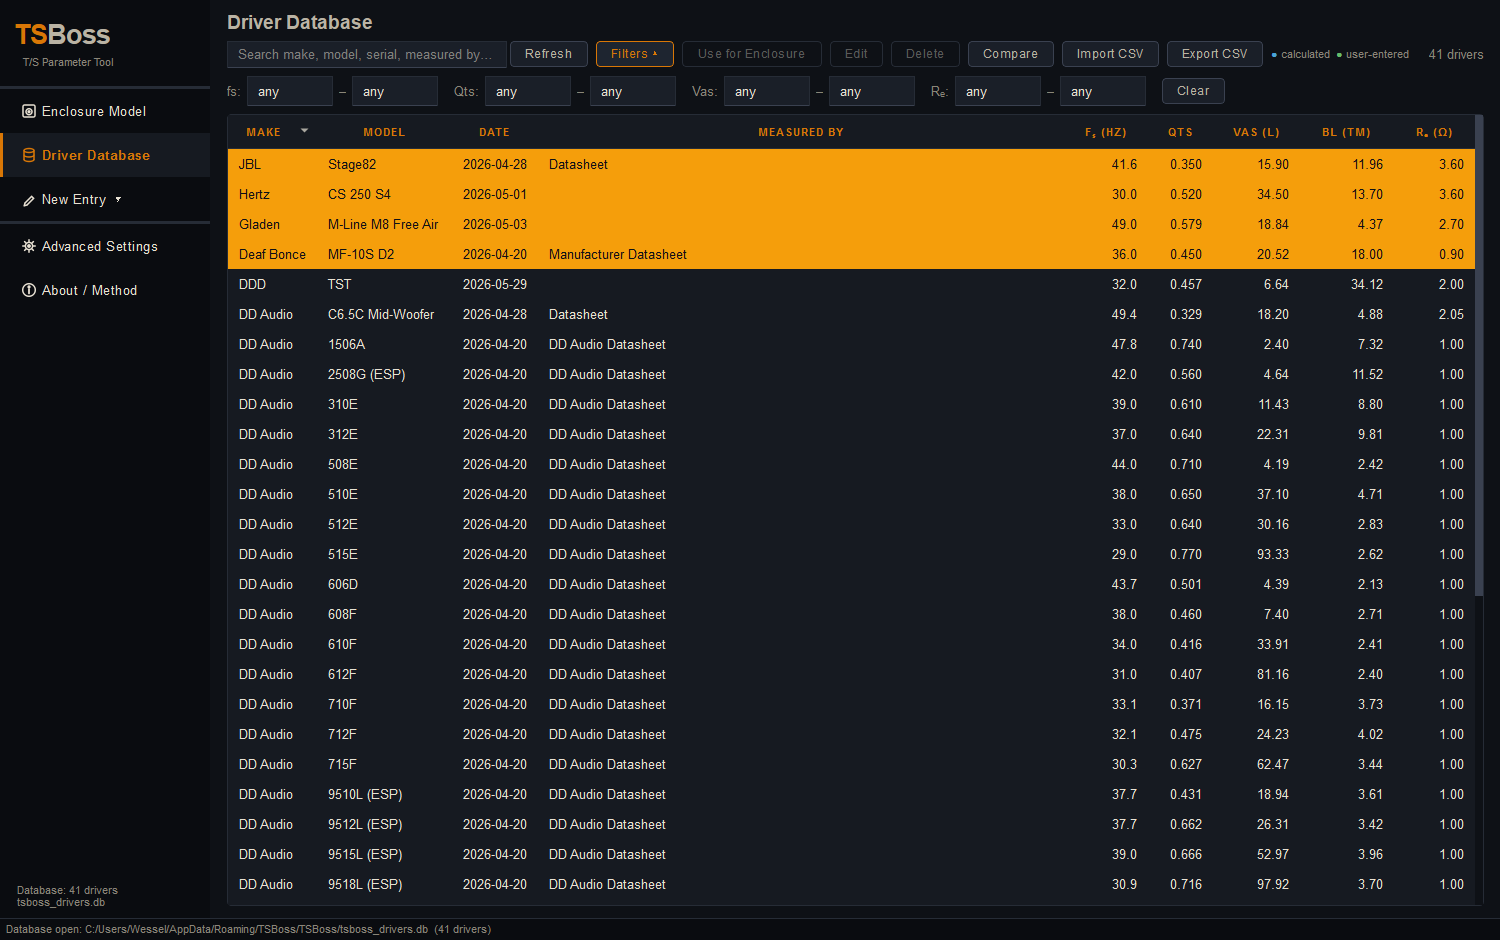Click the Qts minimum filter field
This screenshot has height=940, width=1500.
point(528,91)
